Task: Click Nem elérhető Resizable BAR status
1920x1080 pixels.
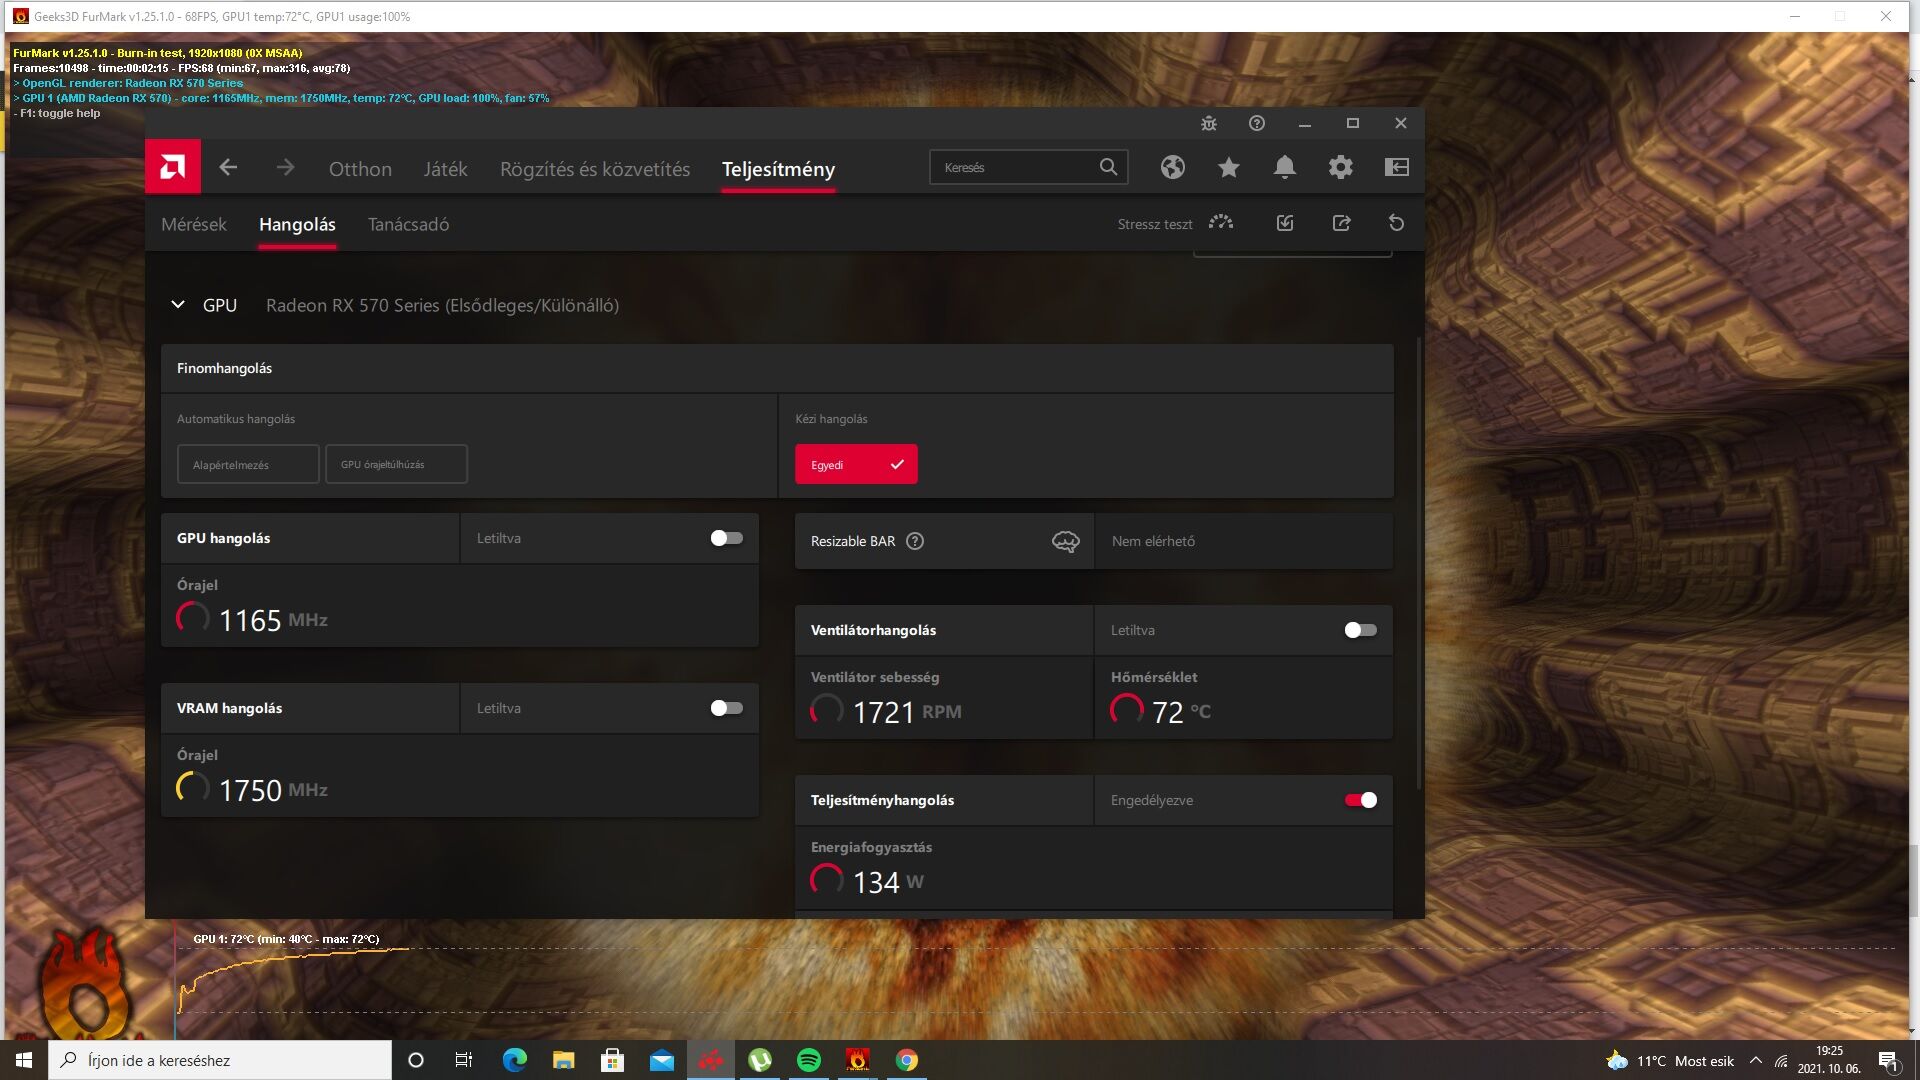Action: point(1153,541)
